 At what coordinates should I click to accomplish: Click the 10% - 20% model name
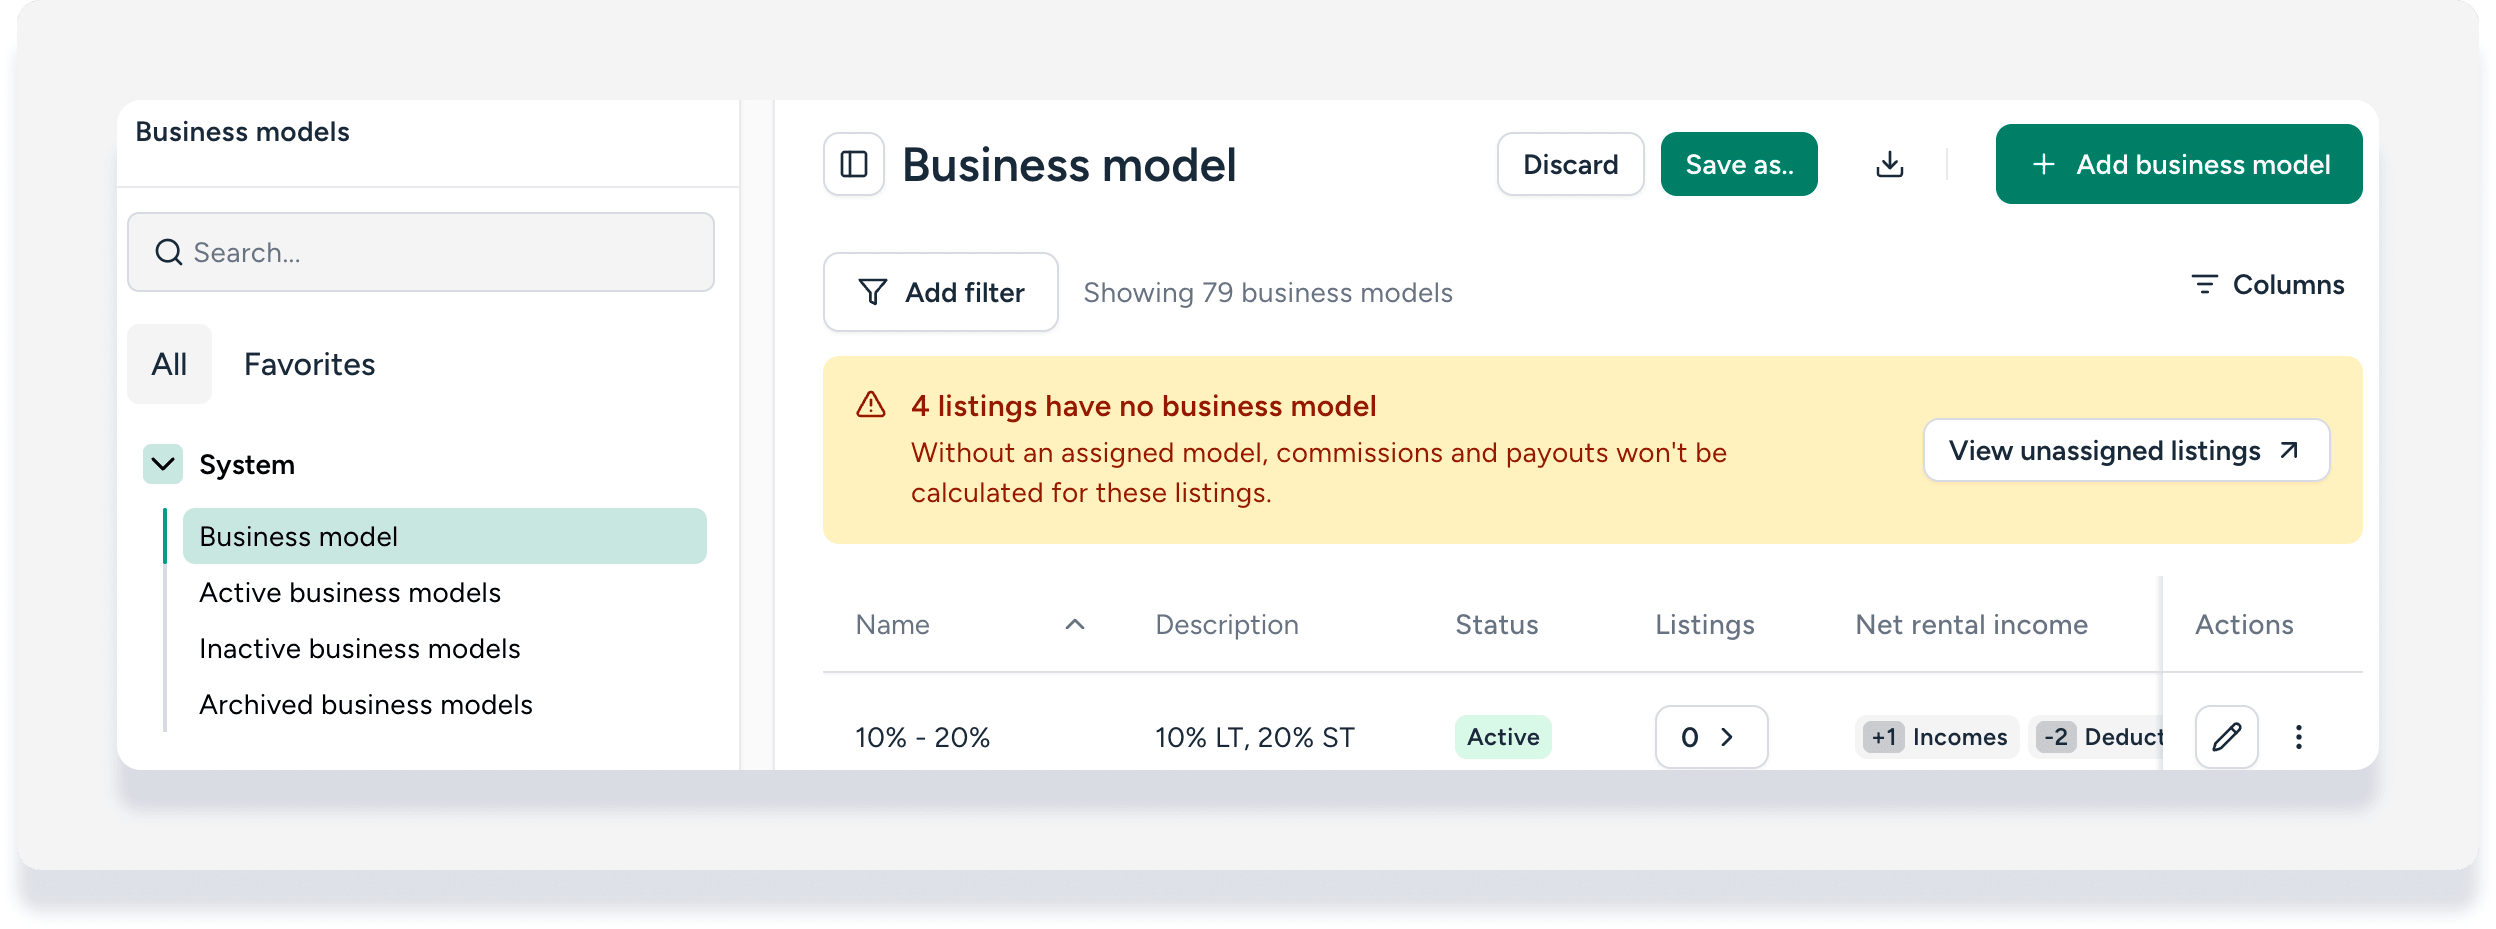922,737
